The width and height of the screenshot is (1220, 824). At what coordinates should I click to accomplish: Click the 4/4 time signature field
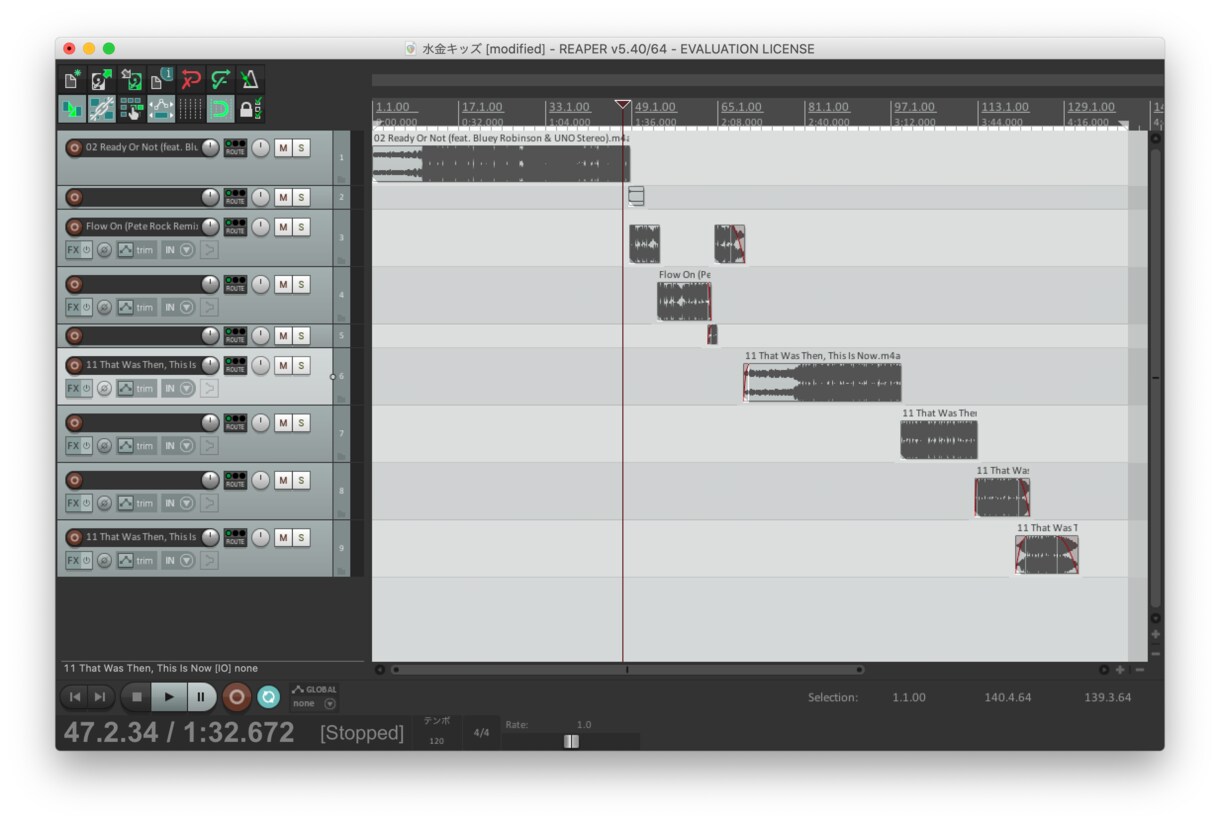(481, 733)
